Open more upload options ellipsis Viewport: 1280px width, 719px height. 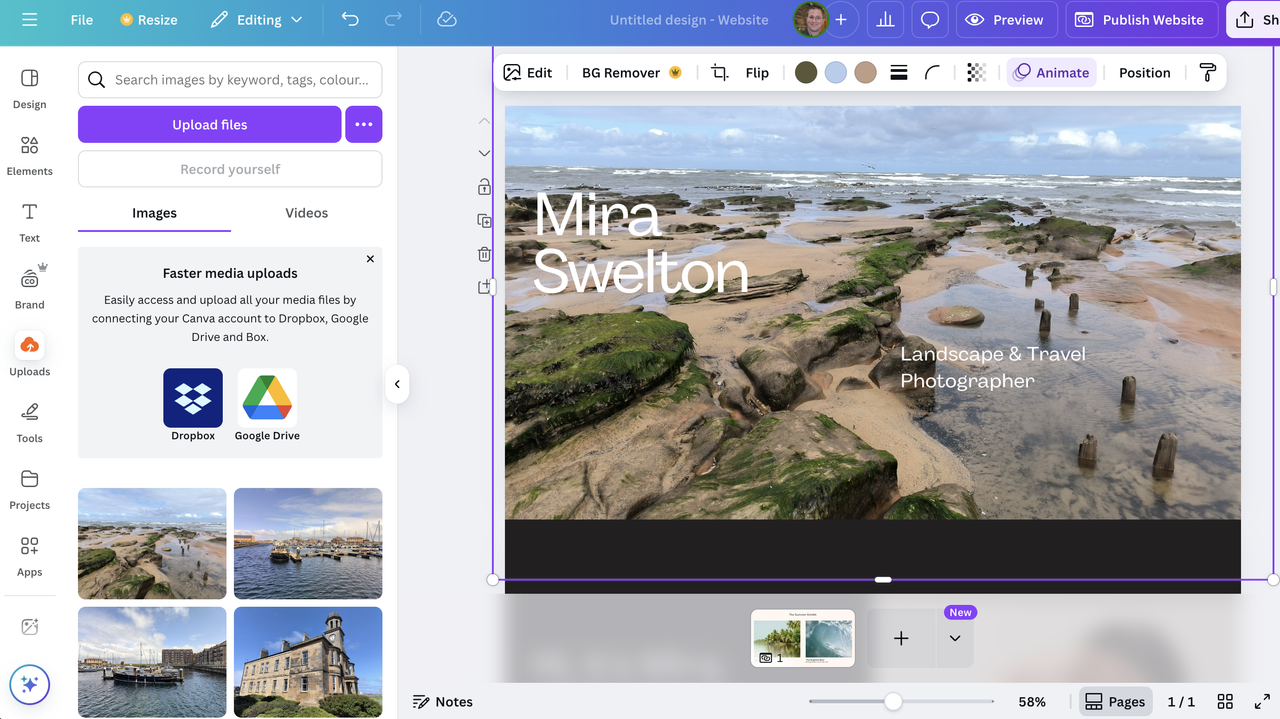pos(364,125)
